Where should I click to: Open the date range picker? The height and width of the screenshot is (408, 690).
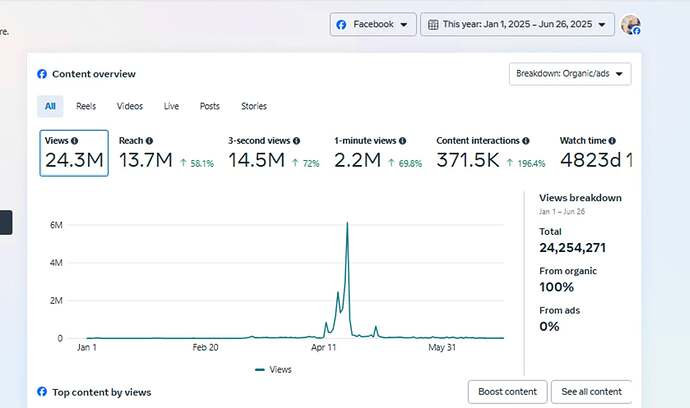(517, 25)
